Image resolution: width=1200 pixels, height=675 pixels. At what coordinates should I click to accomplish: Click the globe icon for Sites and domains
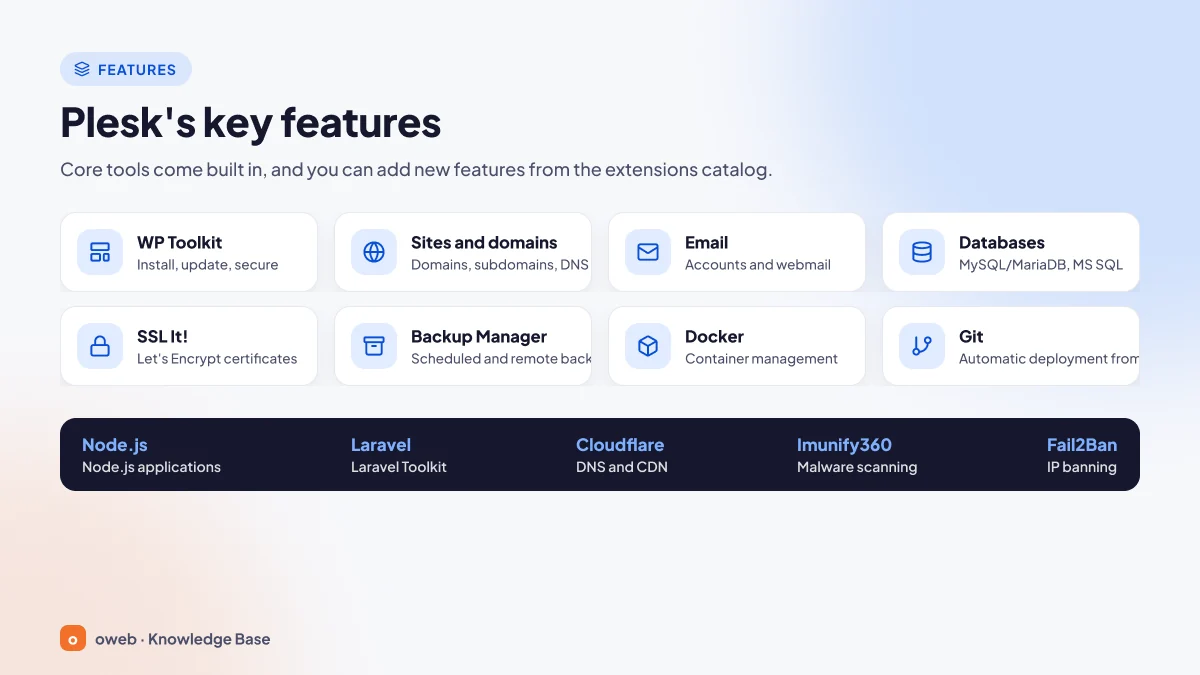point(374,252)
